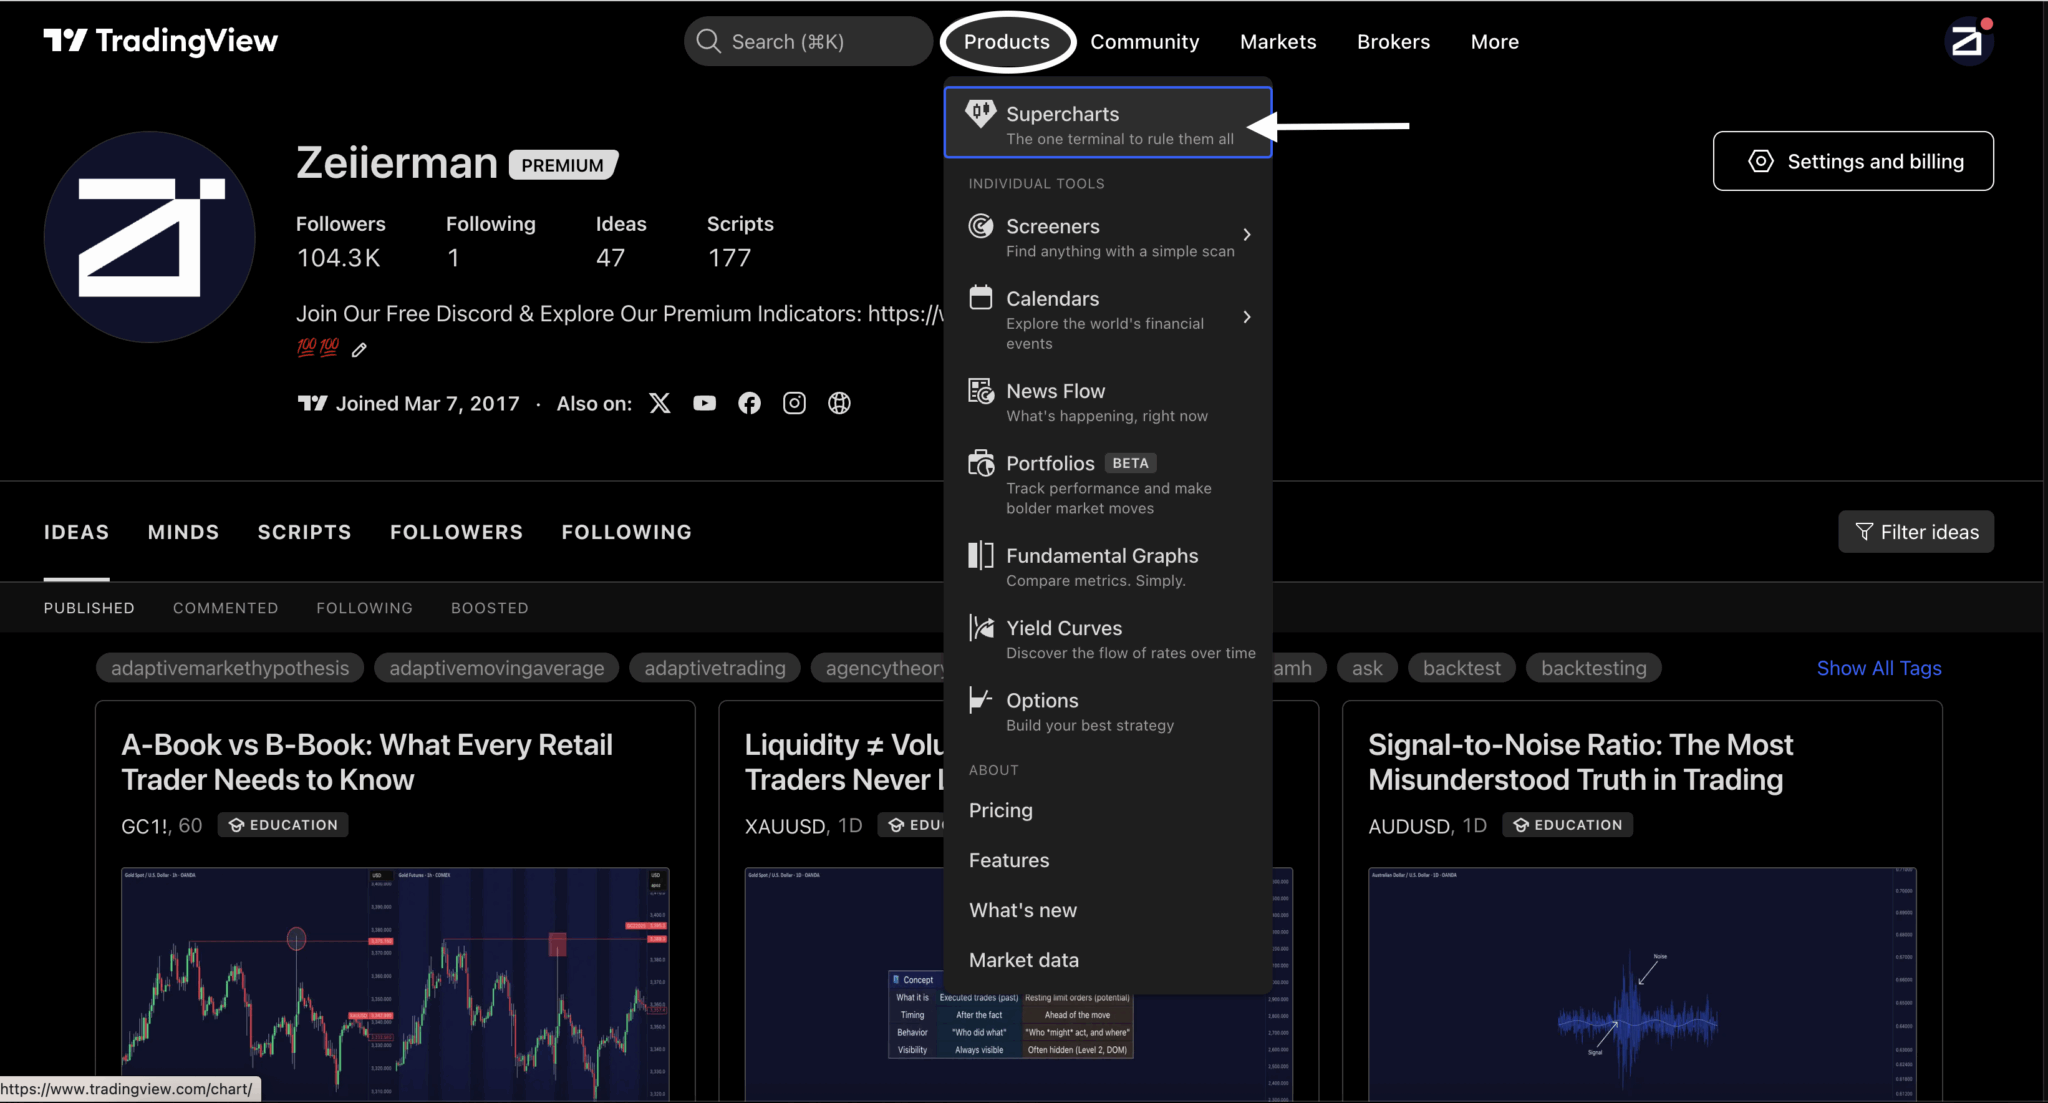
Task: Select the backtesting tag
Action: pos(1594,668)
